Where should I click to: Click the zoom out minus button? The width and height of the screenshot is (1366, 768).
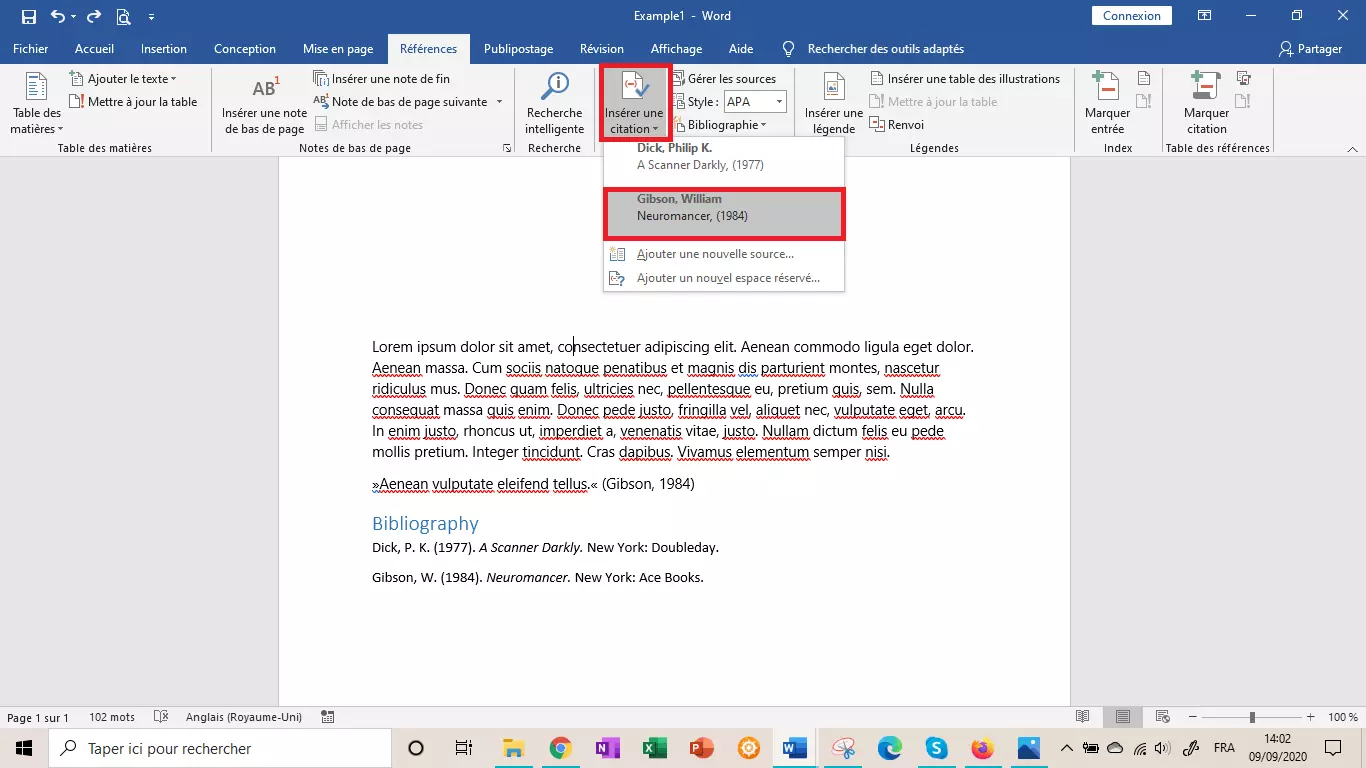click(1192, 717)
